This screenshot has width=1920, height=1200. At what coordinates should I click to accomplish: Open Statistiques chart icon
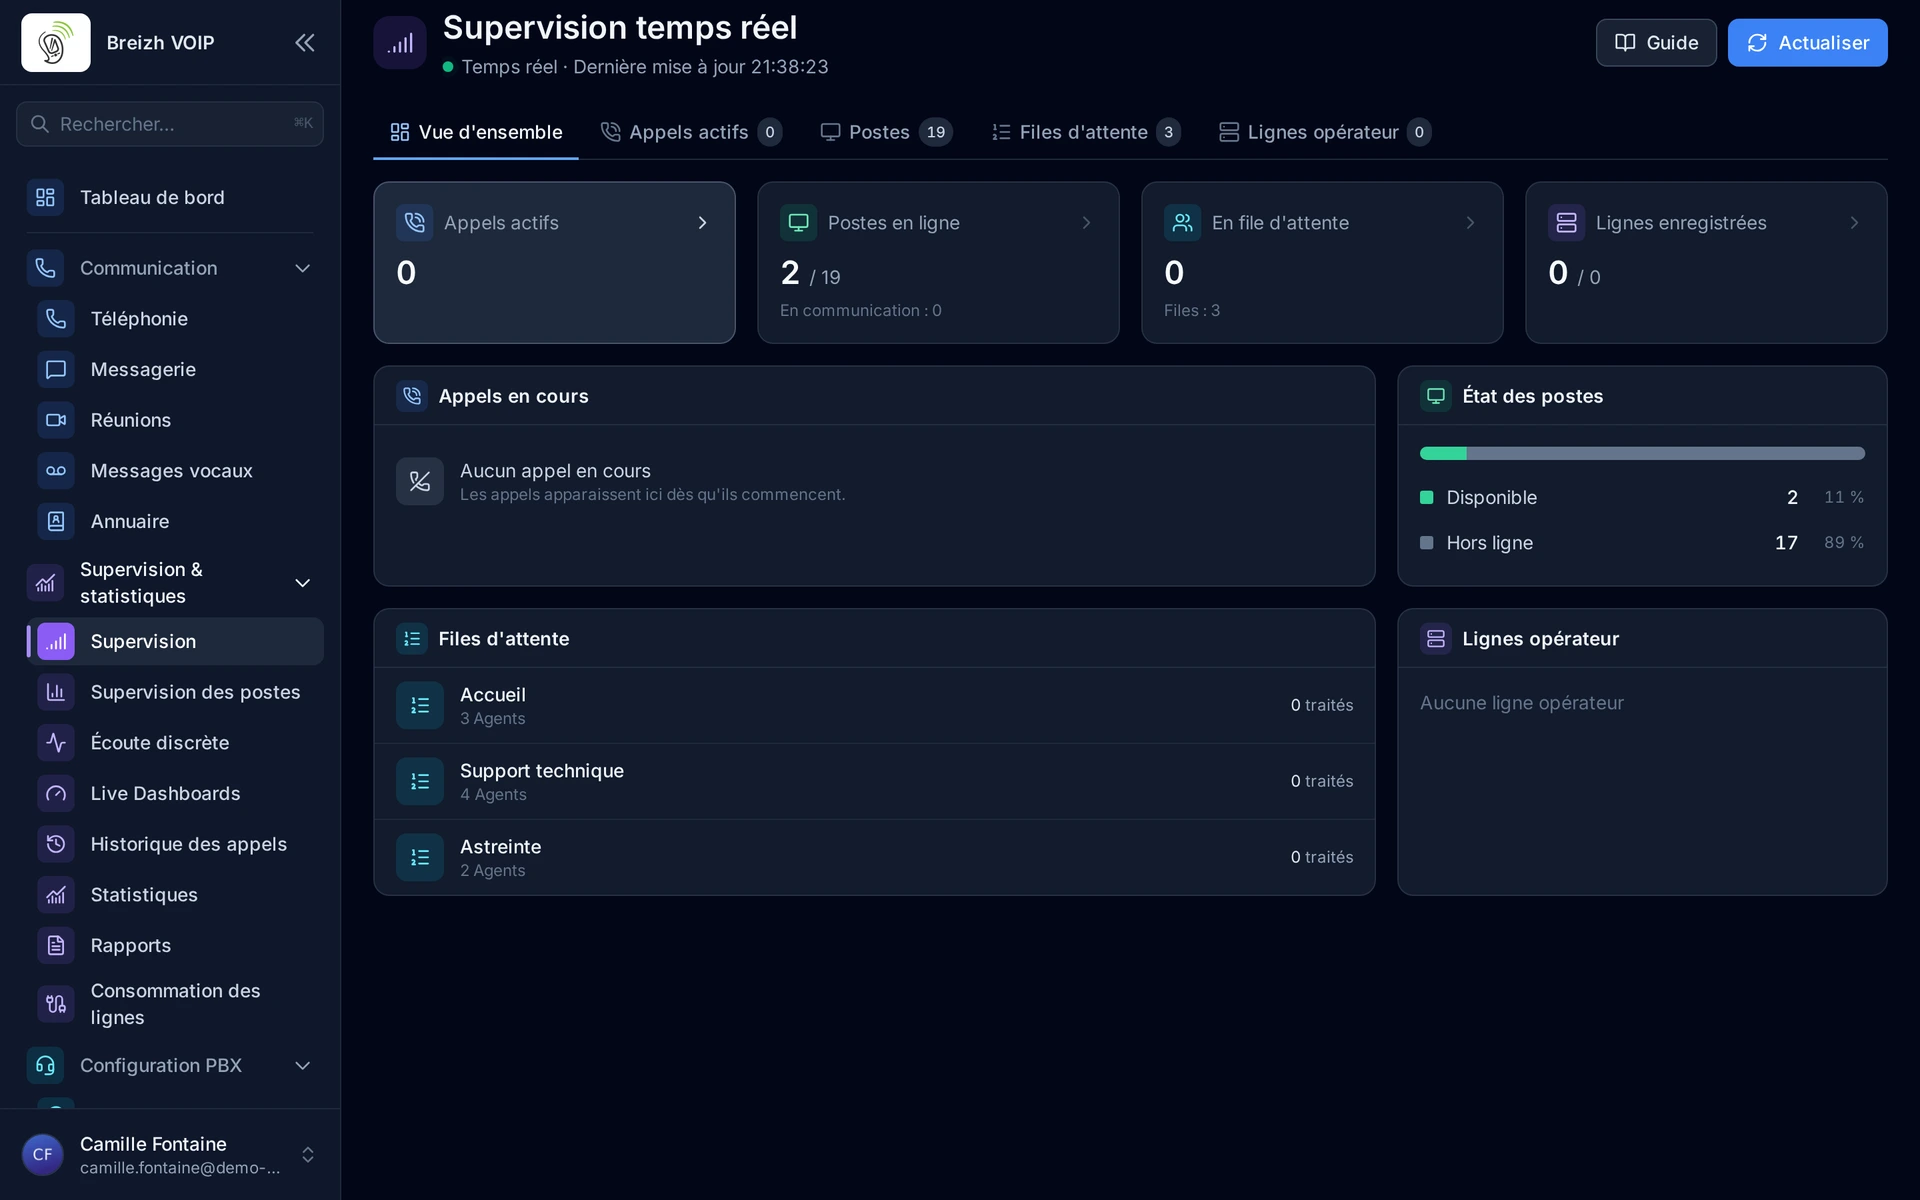[x=56, y=895]
